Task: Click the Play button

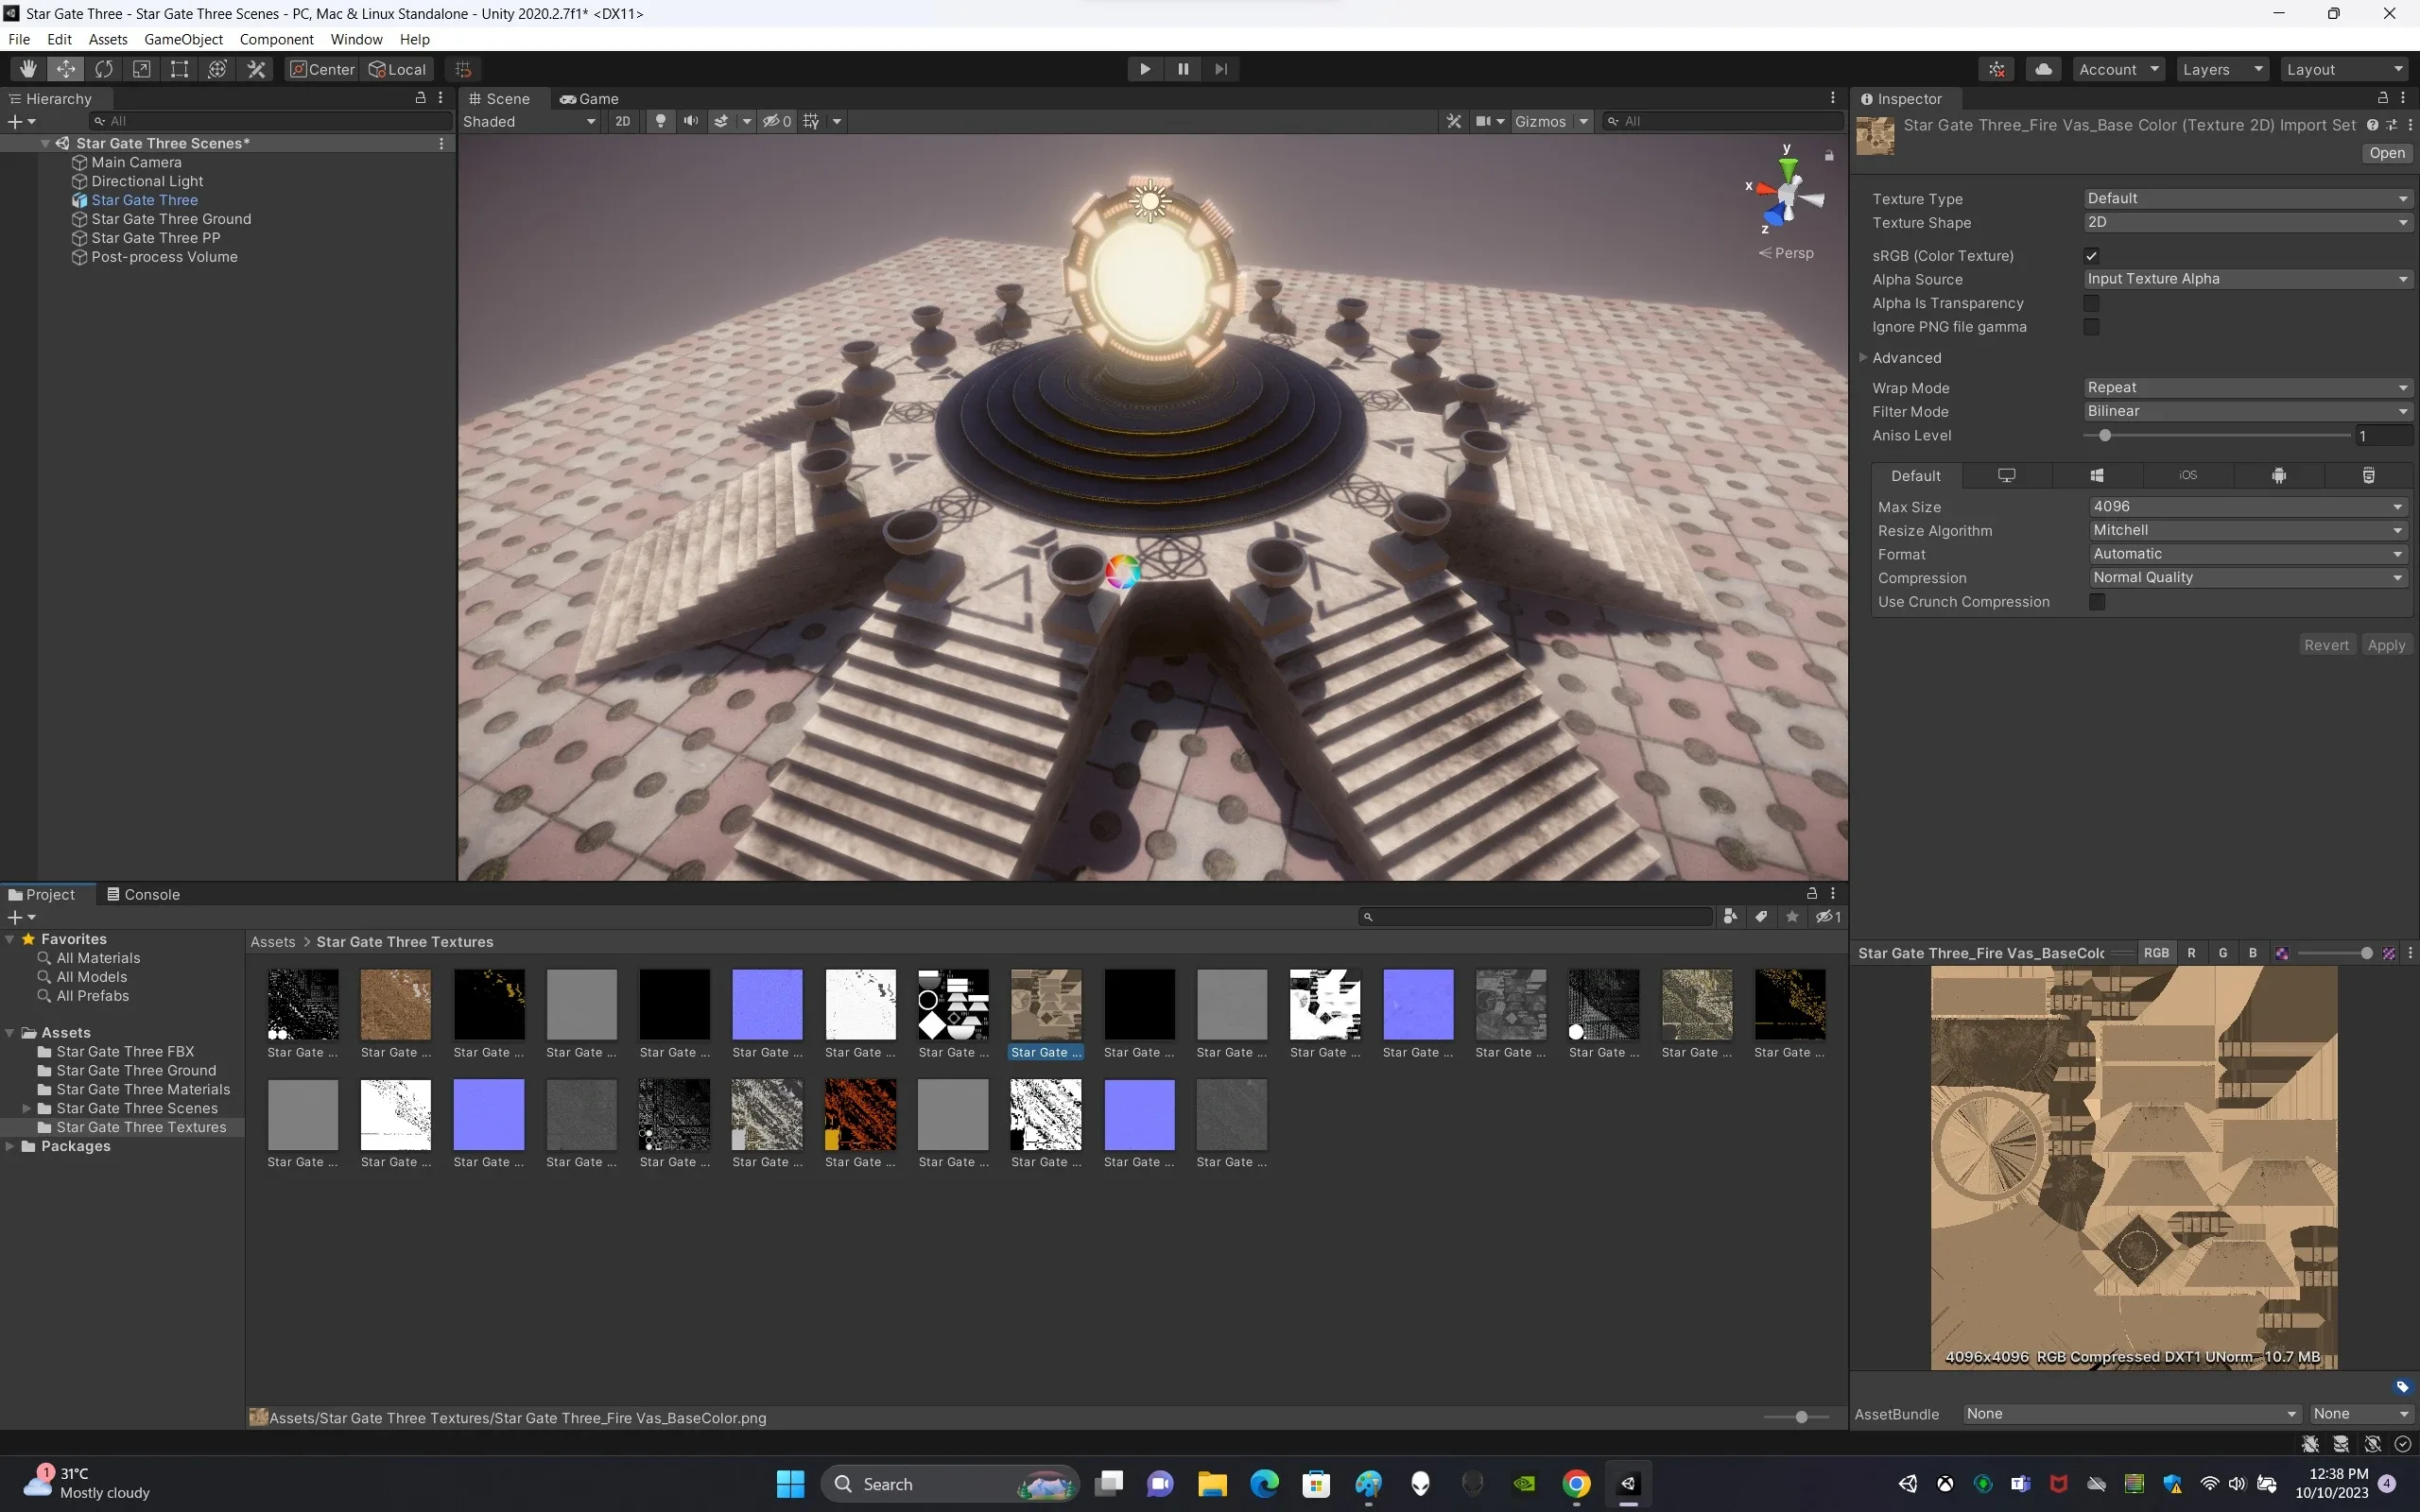Action: [x=1145, y=69]
